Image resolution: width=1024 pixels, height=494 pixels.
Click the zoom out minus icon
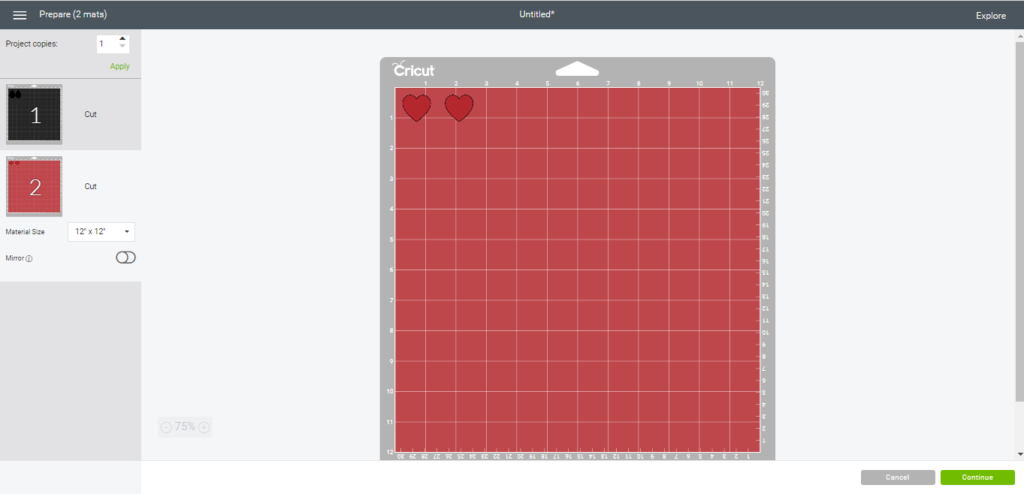[x=166, y=427]
